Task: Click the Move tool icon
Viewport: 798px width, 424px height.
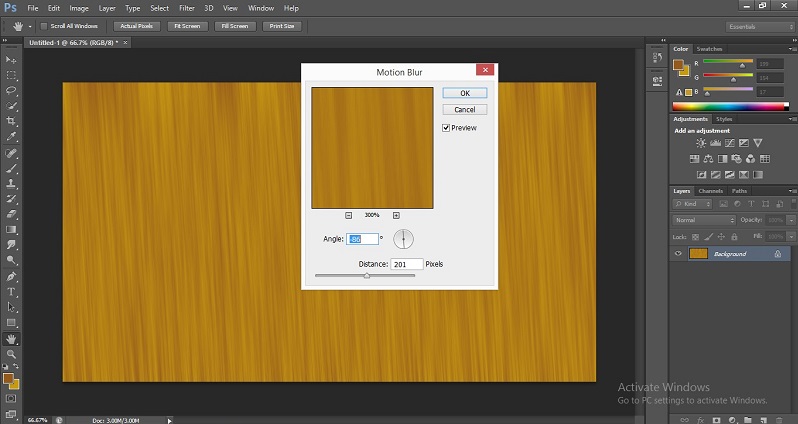Action: tap(11, 59)
